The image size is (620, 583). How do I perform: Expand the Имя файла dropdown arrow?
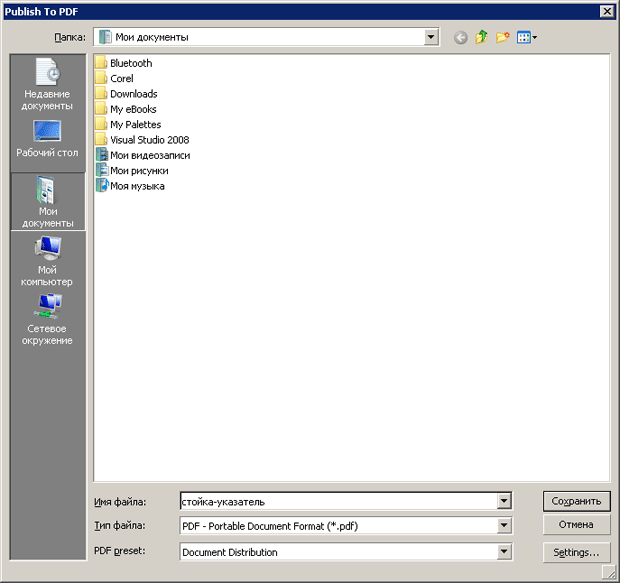click(504, 502)
